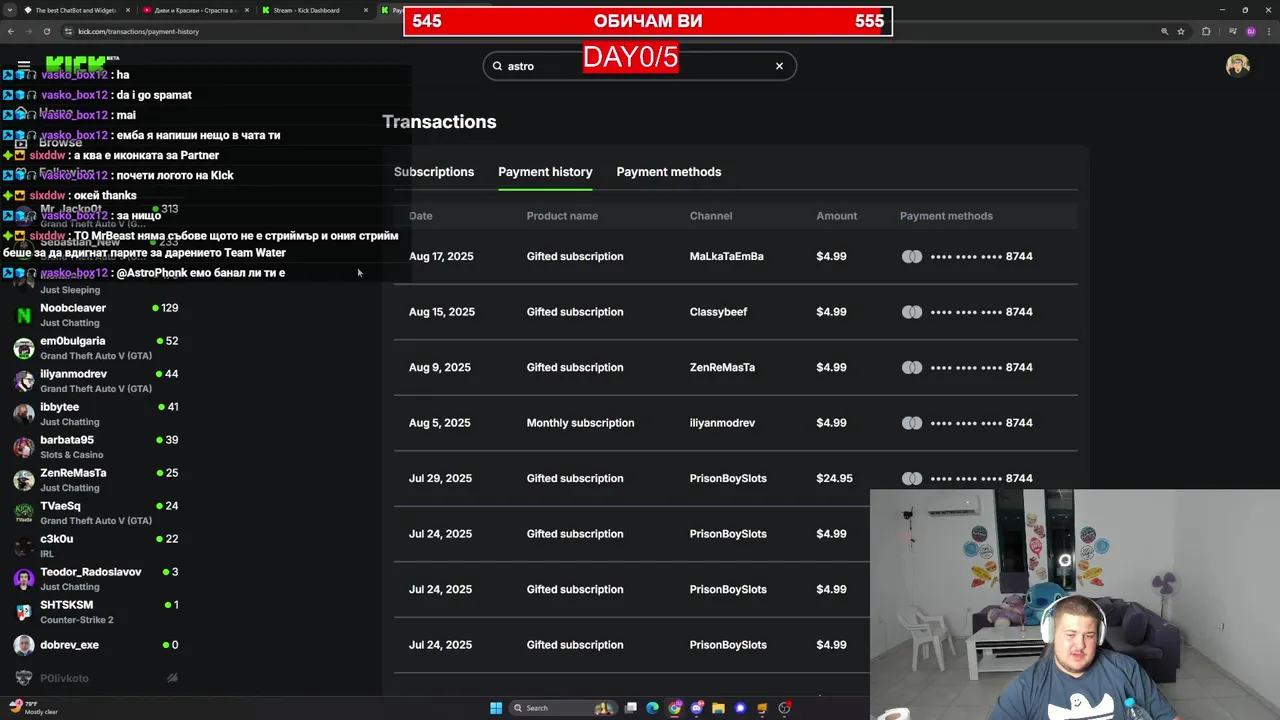This screenshot has width=1280, height=720.
Task: Toggle the Kick hamburger sidebar menu
Action: coord(24,66)
